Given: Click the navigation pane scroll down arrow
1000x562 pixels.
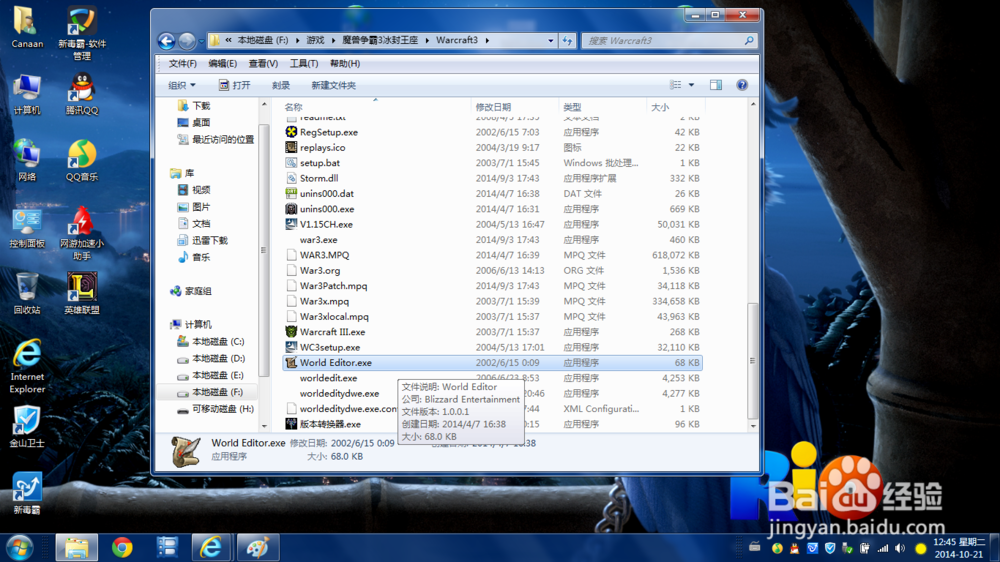Looking at the screenshot, I should tap(264, 425).
